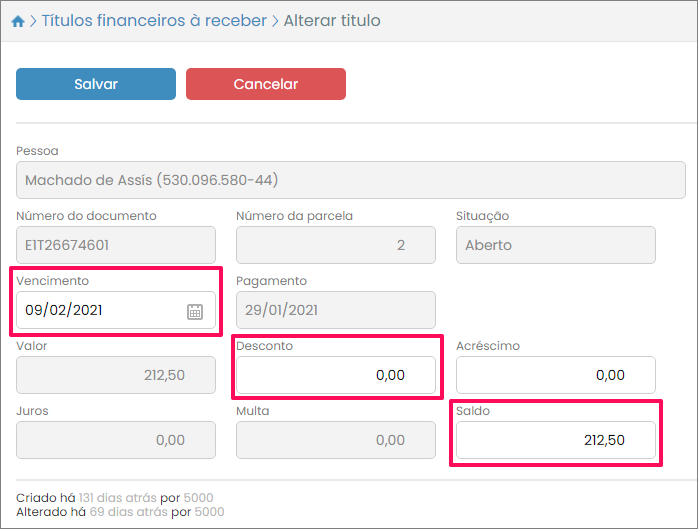Image resolution: width=698 pixels, height=529 pixels.
Task: Click the Pessoa field with Machado de Assis
Action: coord(350,181)
